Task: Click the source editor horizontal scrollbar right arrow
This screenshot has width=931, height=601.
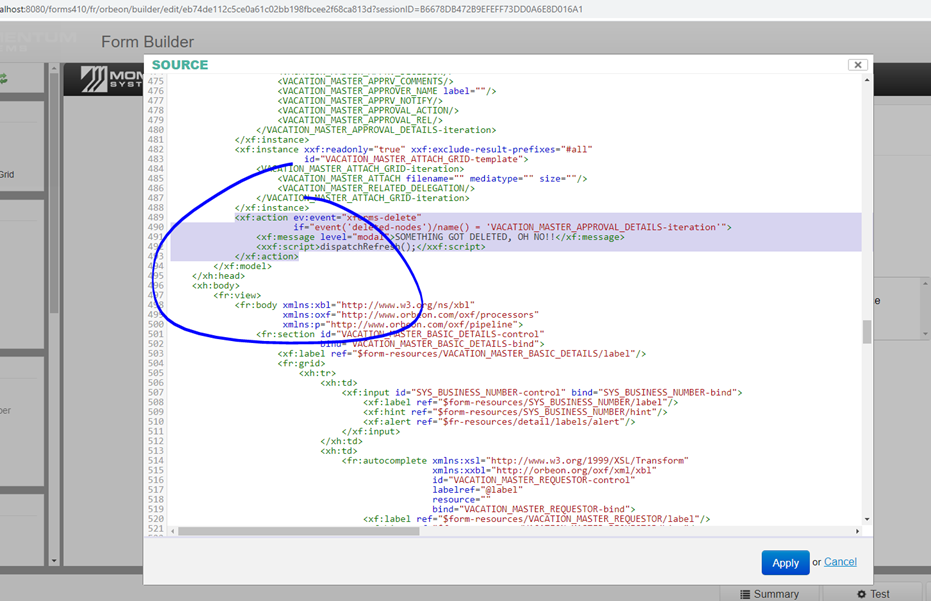Action: (857, 531)
